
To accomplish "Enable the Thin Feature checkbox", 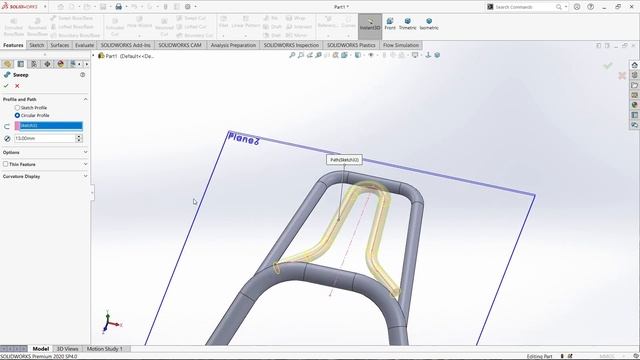I will pyautogui.click(x=5, y=164).
